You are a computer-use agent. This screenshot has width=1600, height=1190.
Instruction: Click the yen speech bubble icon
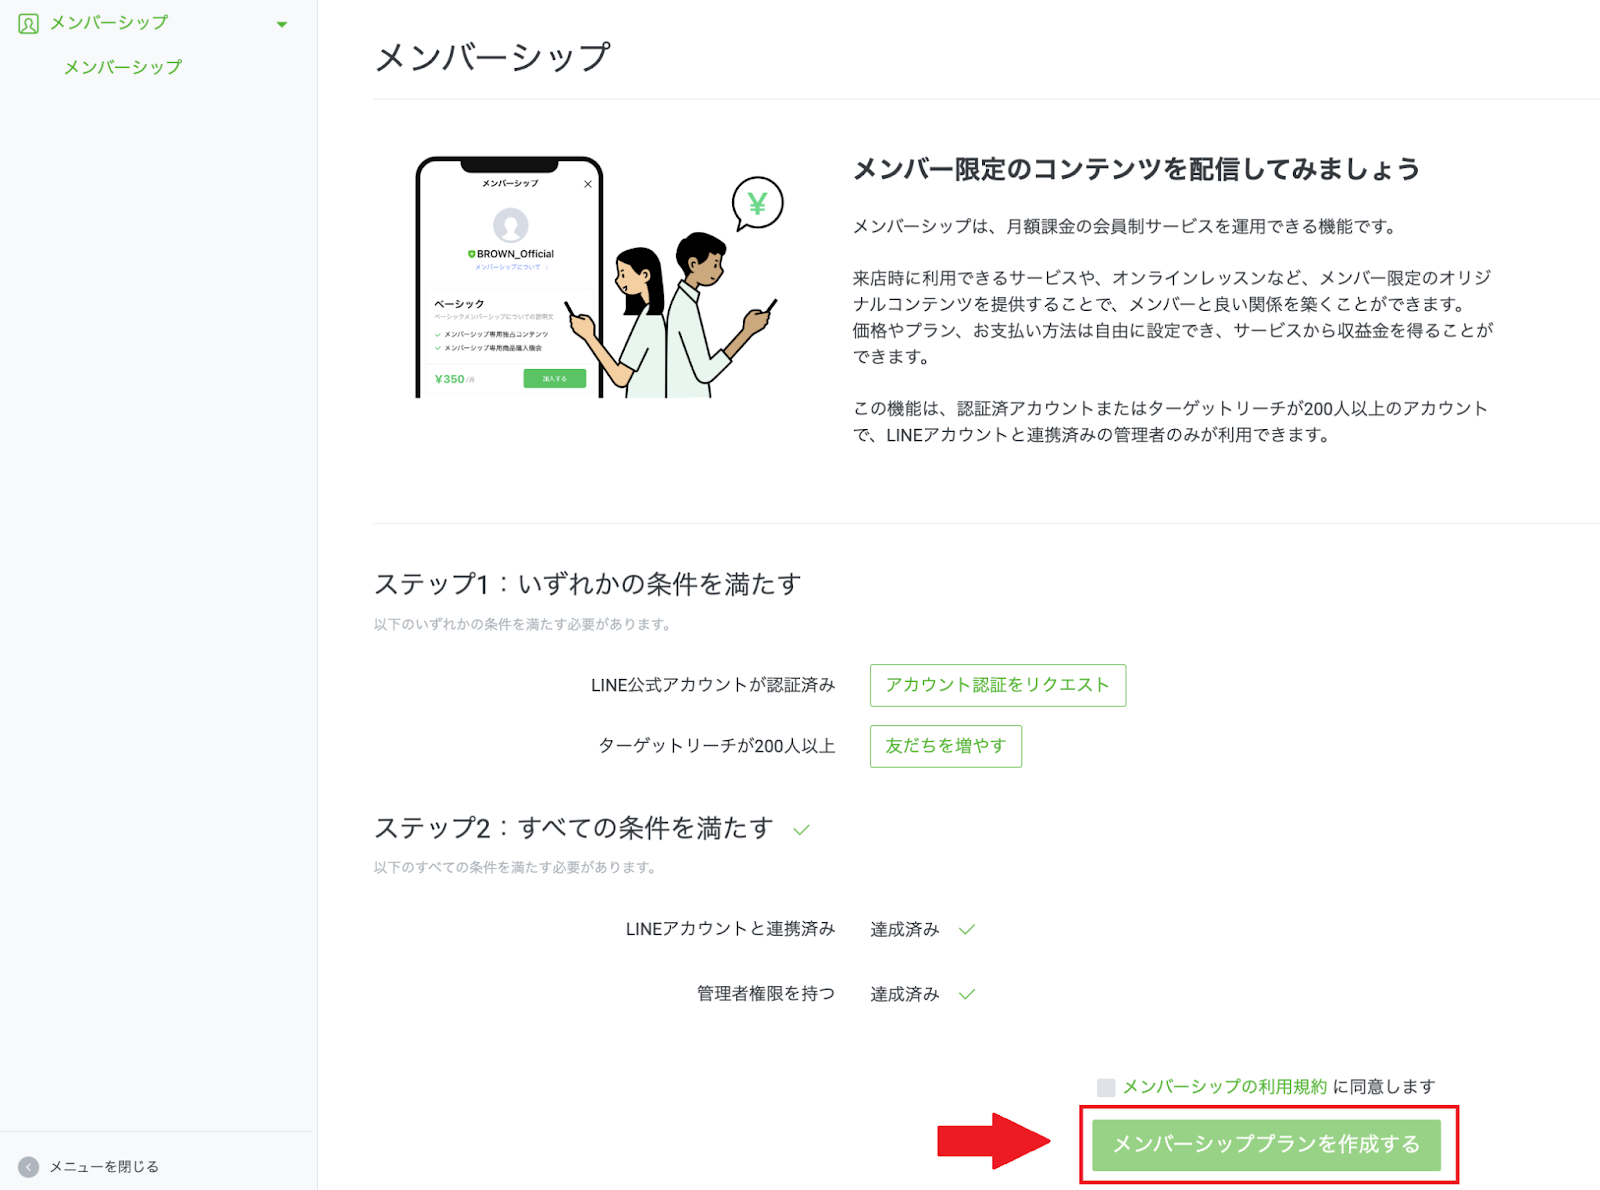757,204
